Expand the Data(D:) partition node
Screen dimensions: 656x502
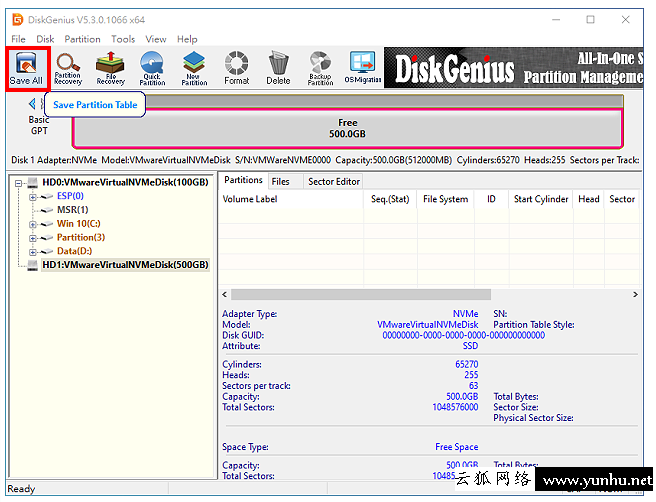[33, 252]
